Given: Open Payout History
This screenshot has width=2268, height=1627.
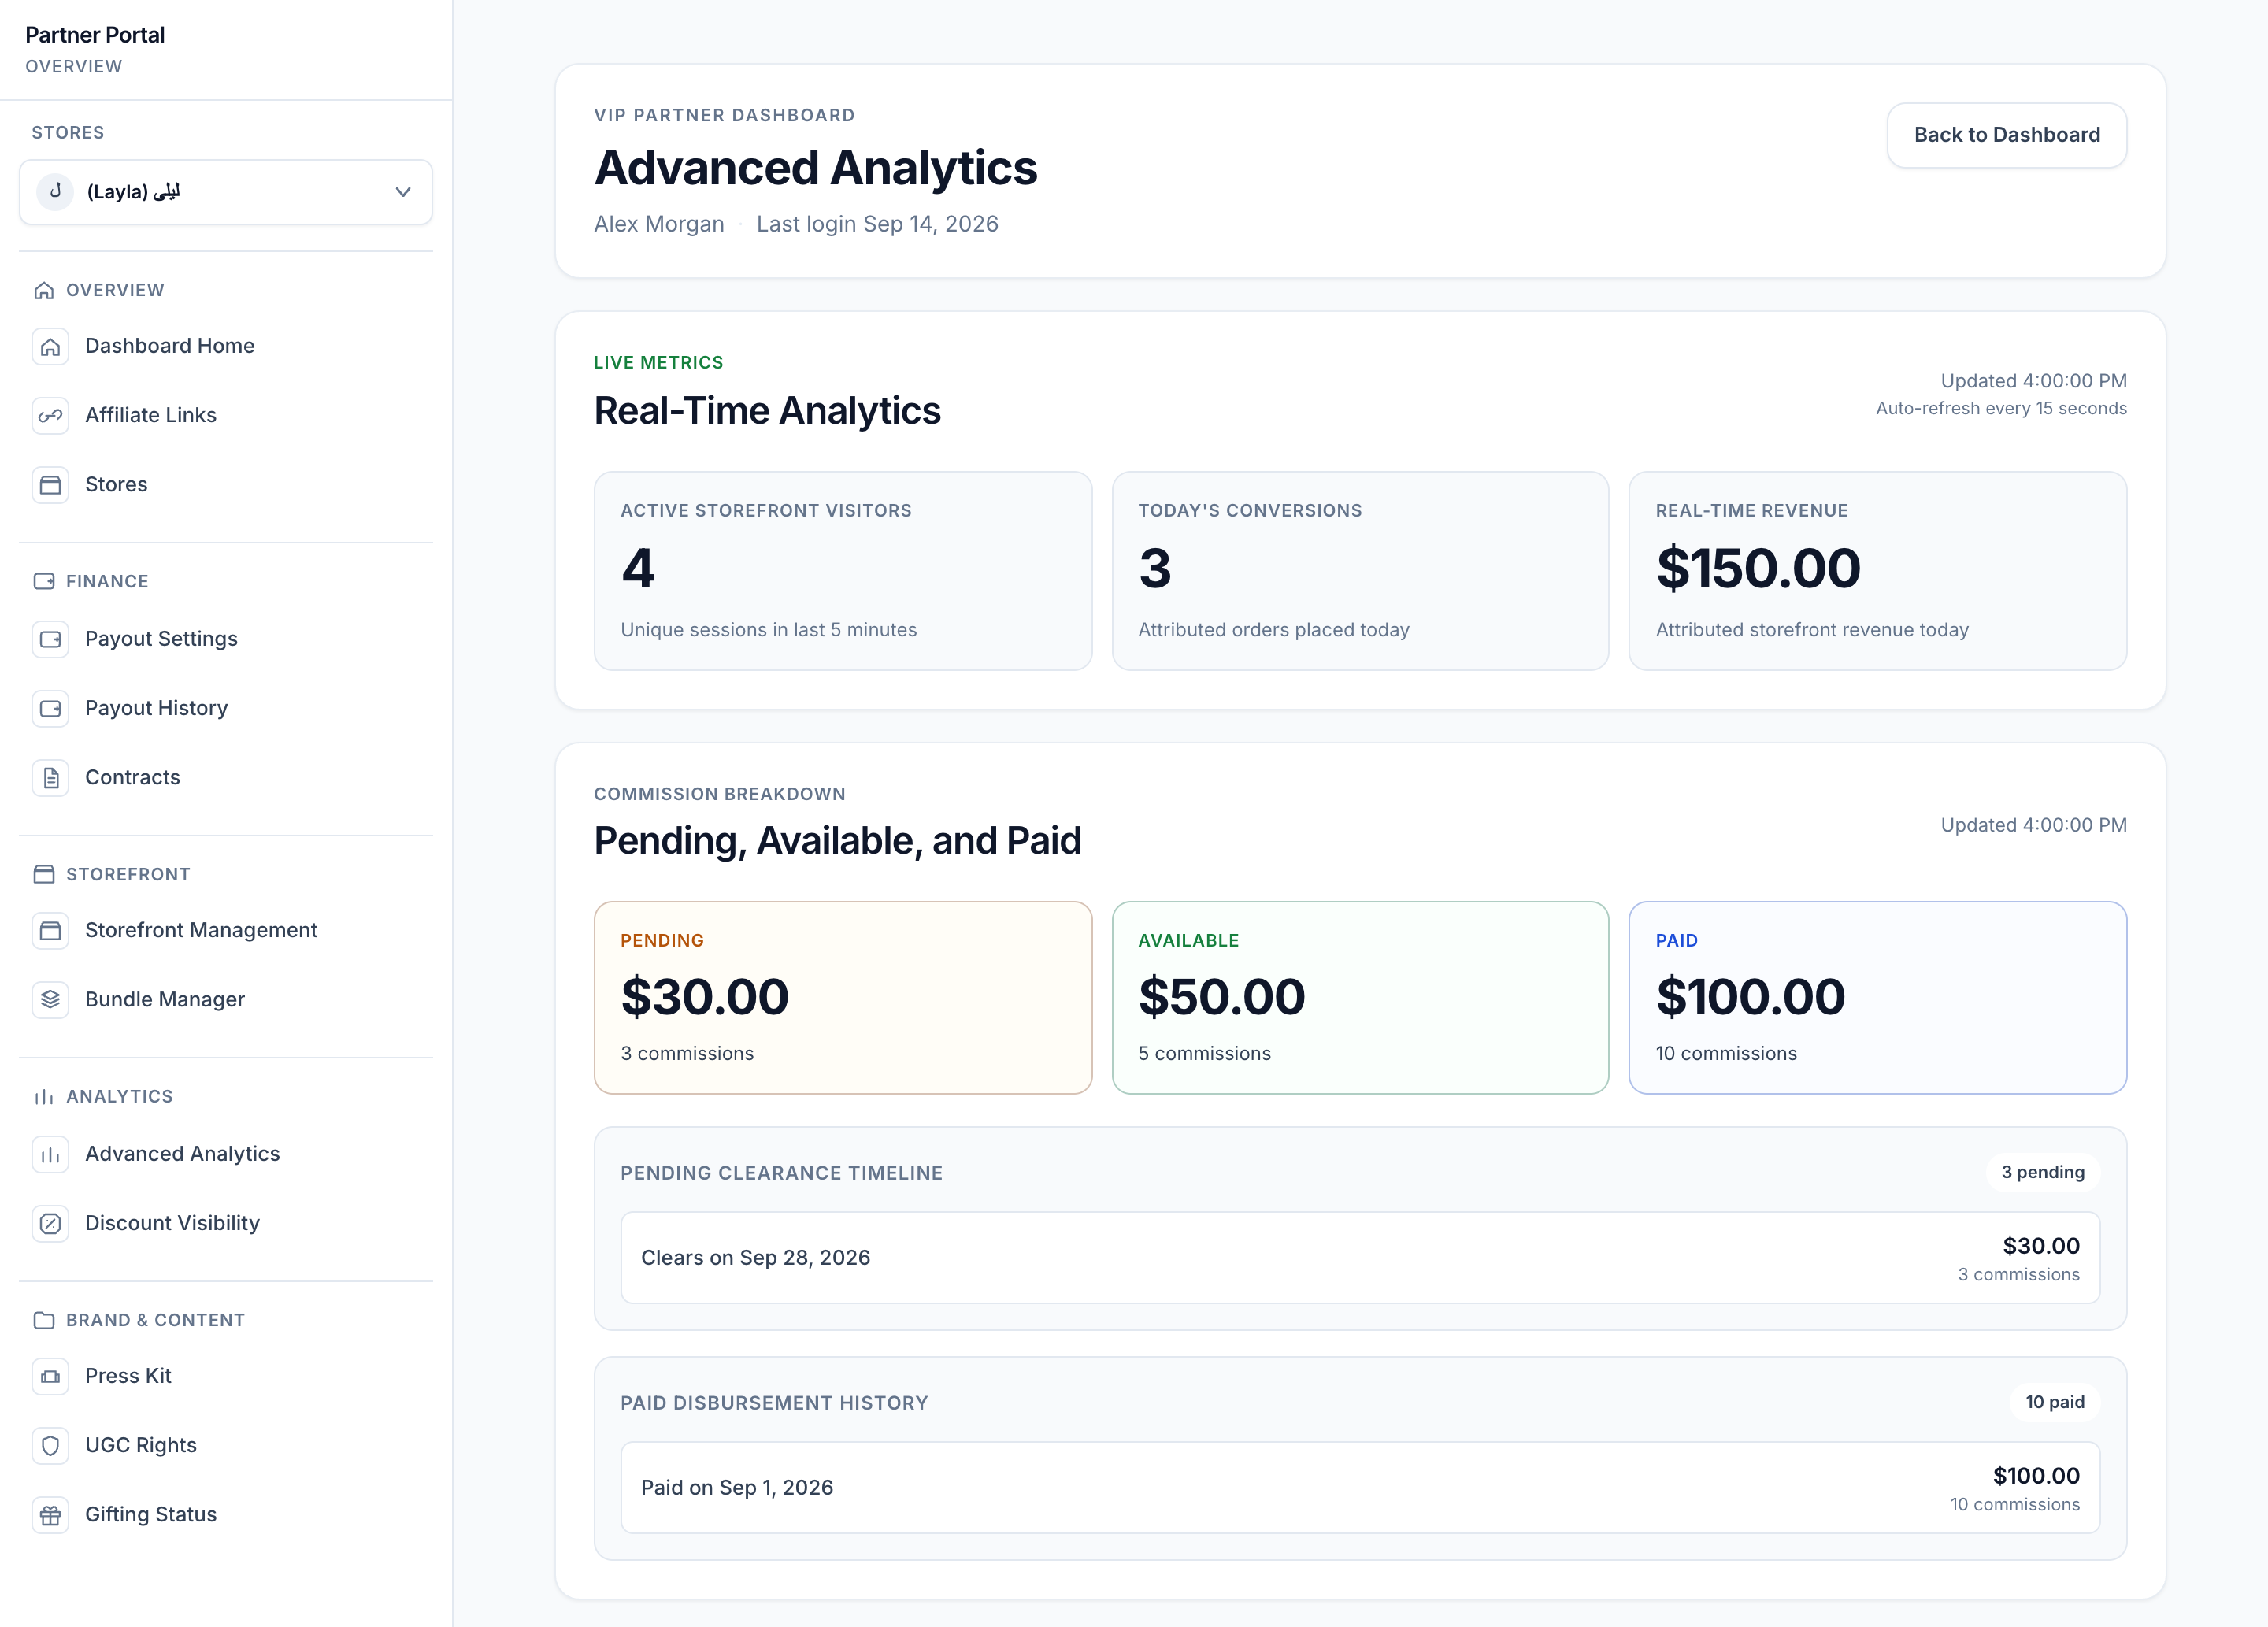Looking at the screenshot, I should pyautogui.click(x=226, y=708).
